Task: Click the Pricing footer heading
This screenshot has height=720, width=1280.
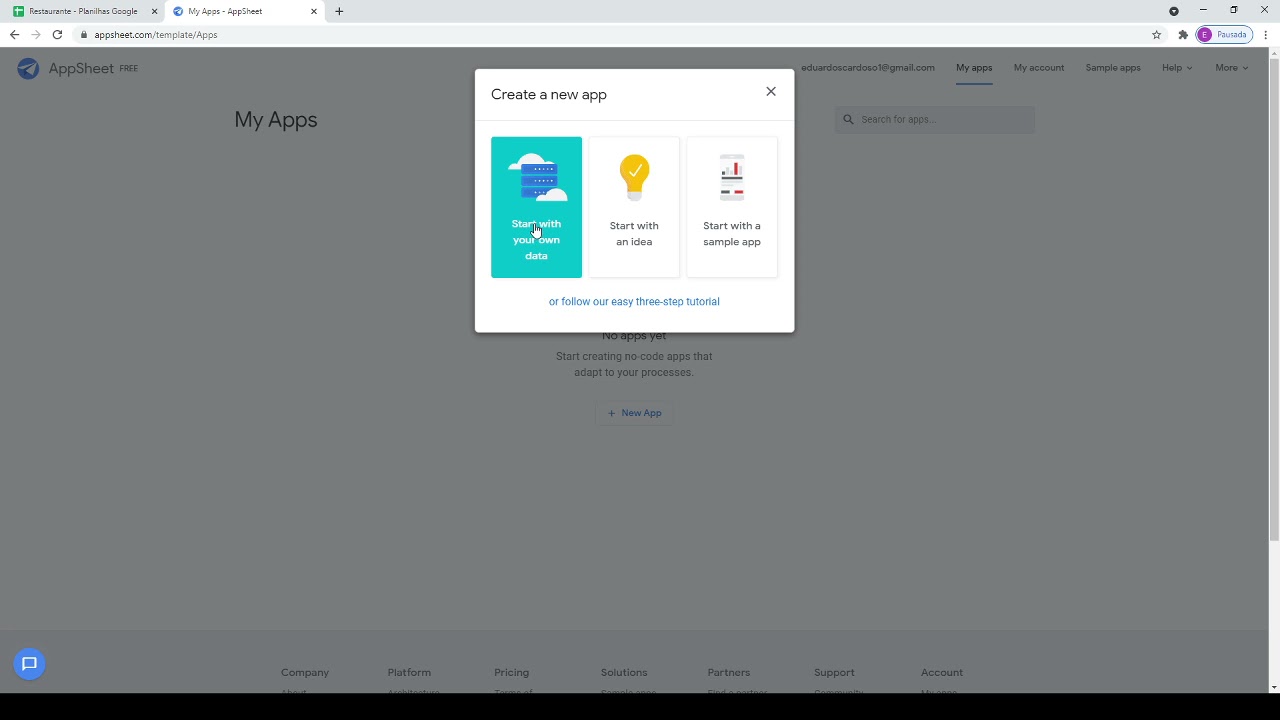Action: (x=511, y=672)
